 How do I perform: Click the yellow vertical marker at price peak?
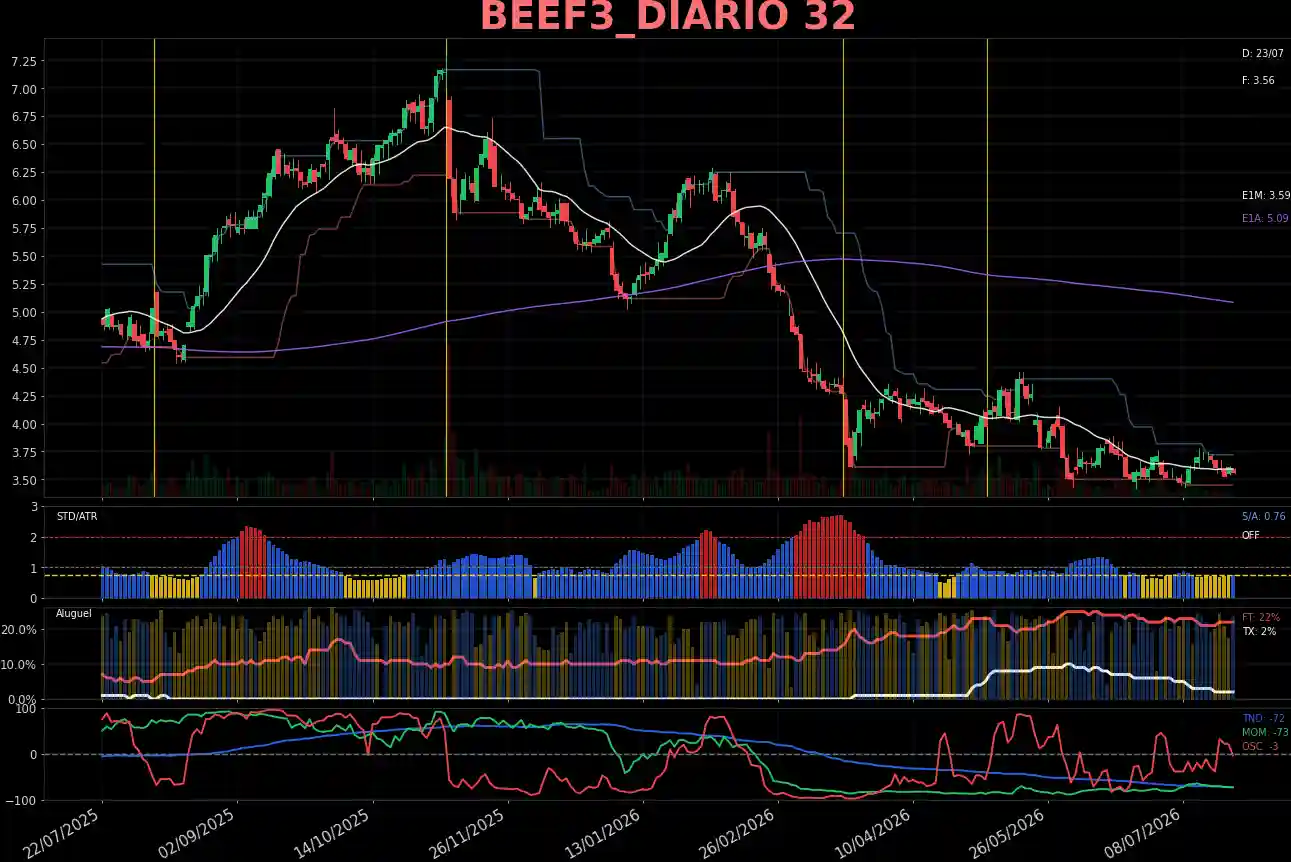[x=446, y=268]
